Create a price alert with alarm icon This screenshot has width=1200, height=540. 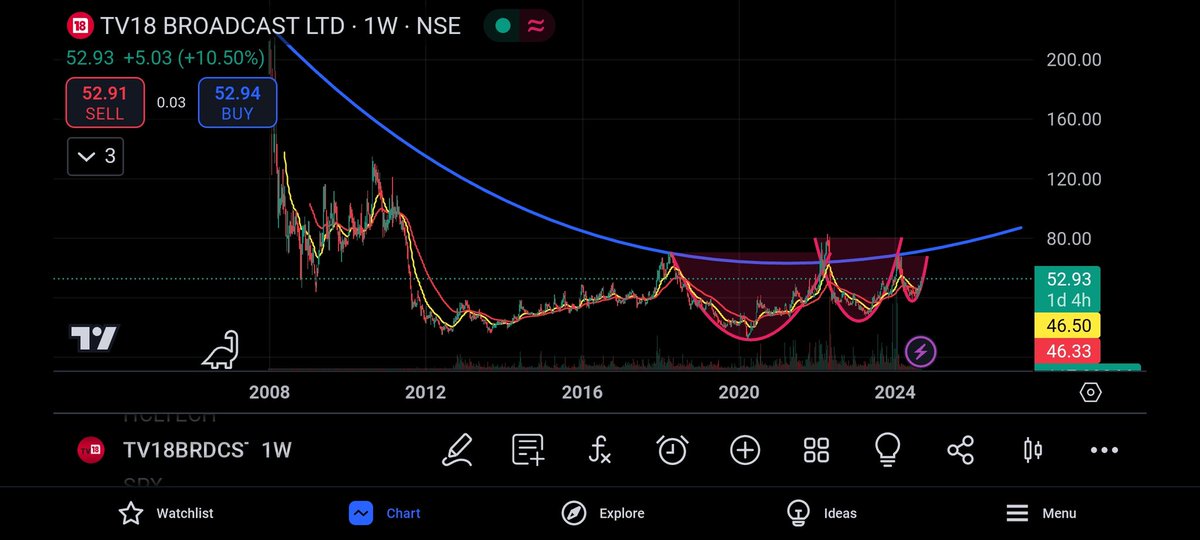(672, 450)
